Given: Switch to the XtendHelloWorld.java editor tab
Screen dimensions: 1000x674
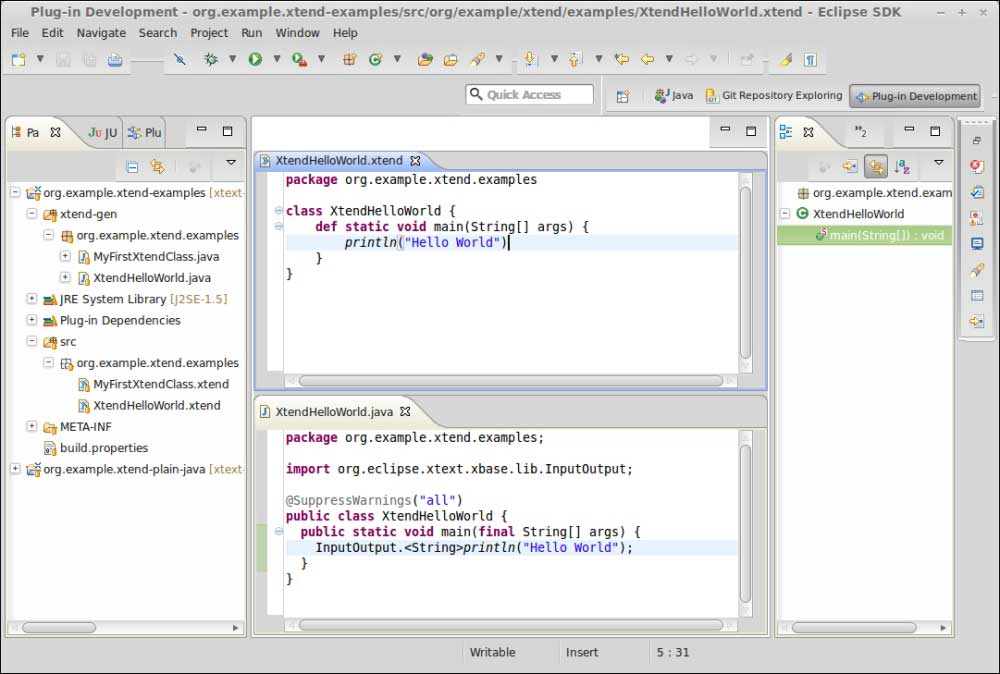Looking at the screenshot, I should tap(335, 411).
